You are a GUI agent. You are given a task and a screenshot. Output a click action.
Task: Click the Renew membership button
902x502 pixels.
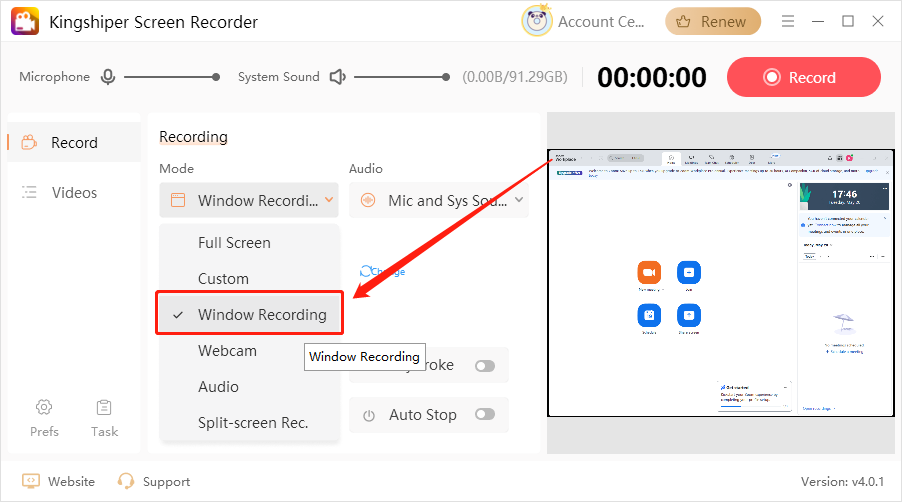point(713,21)
